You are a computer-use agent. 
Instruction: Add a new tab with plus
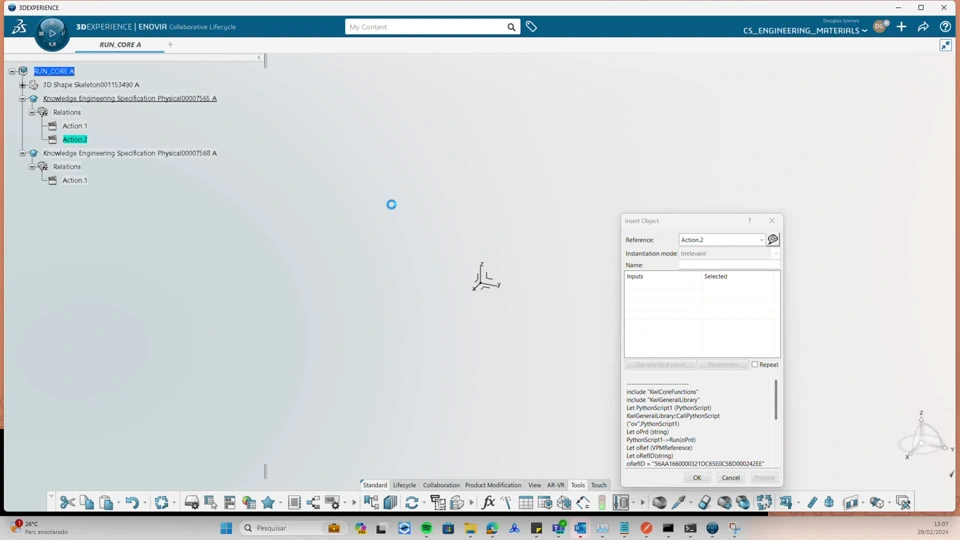click(x=170, y=45)
